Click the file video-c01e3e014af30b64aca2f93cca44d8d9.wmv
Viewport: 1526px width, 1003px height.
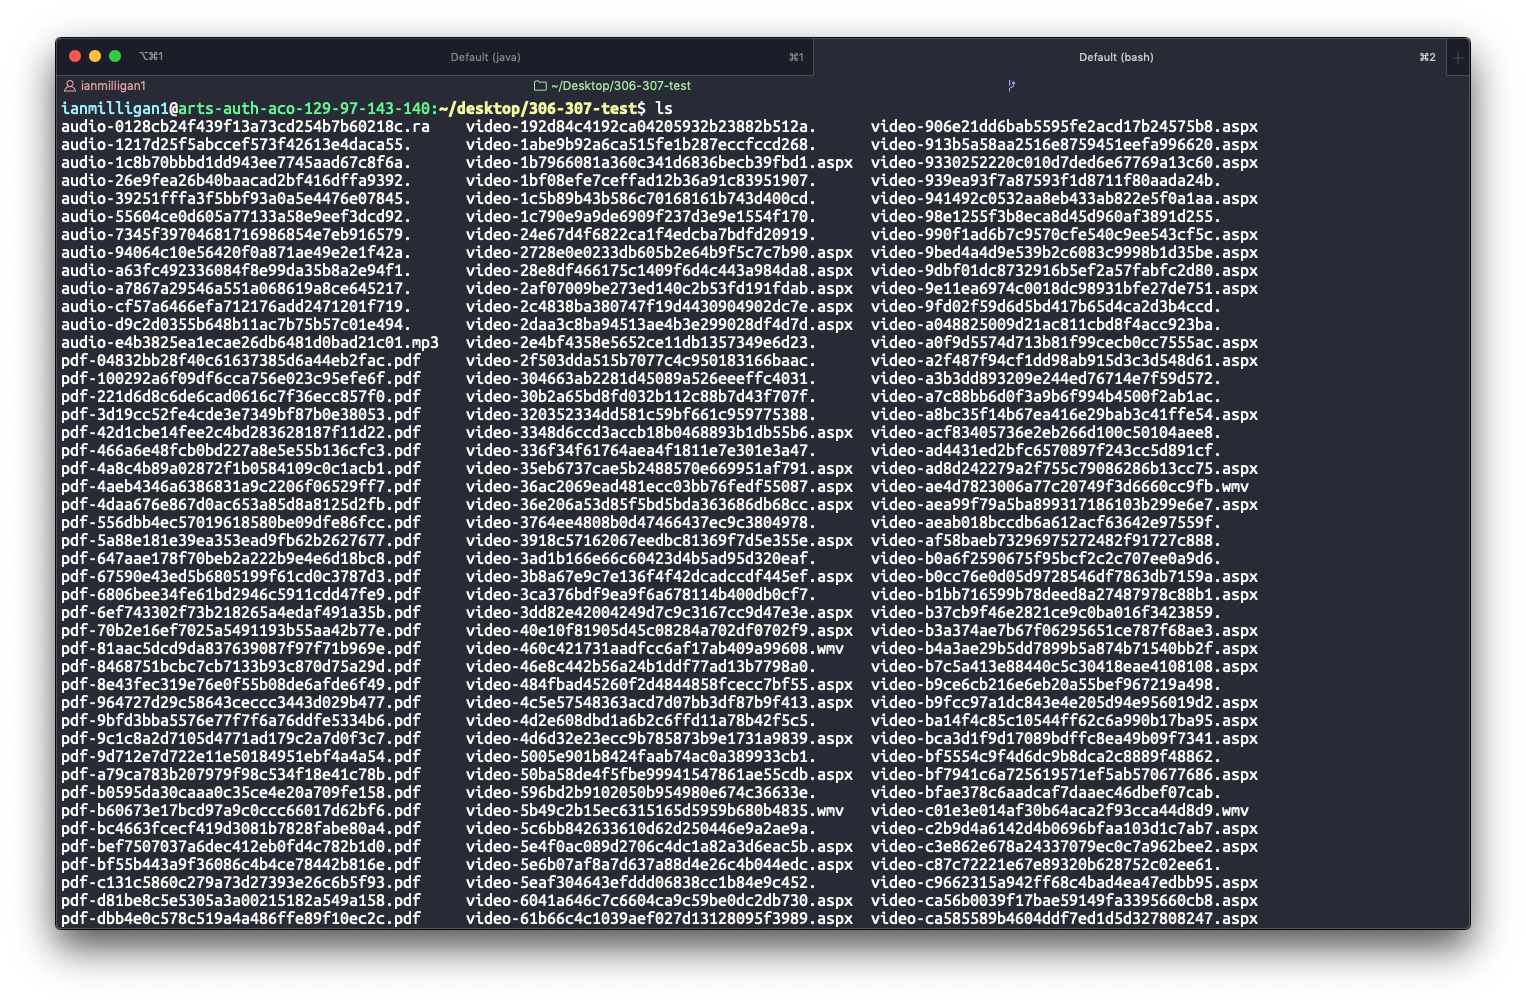[1060, 811]
